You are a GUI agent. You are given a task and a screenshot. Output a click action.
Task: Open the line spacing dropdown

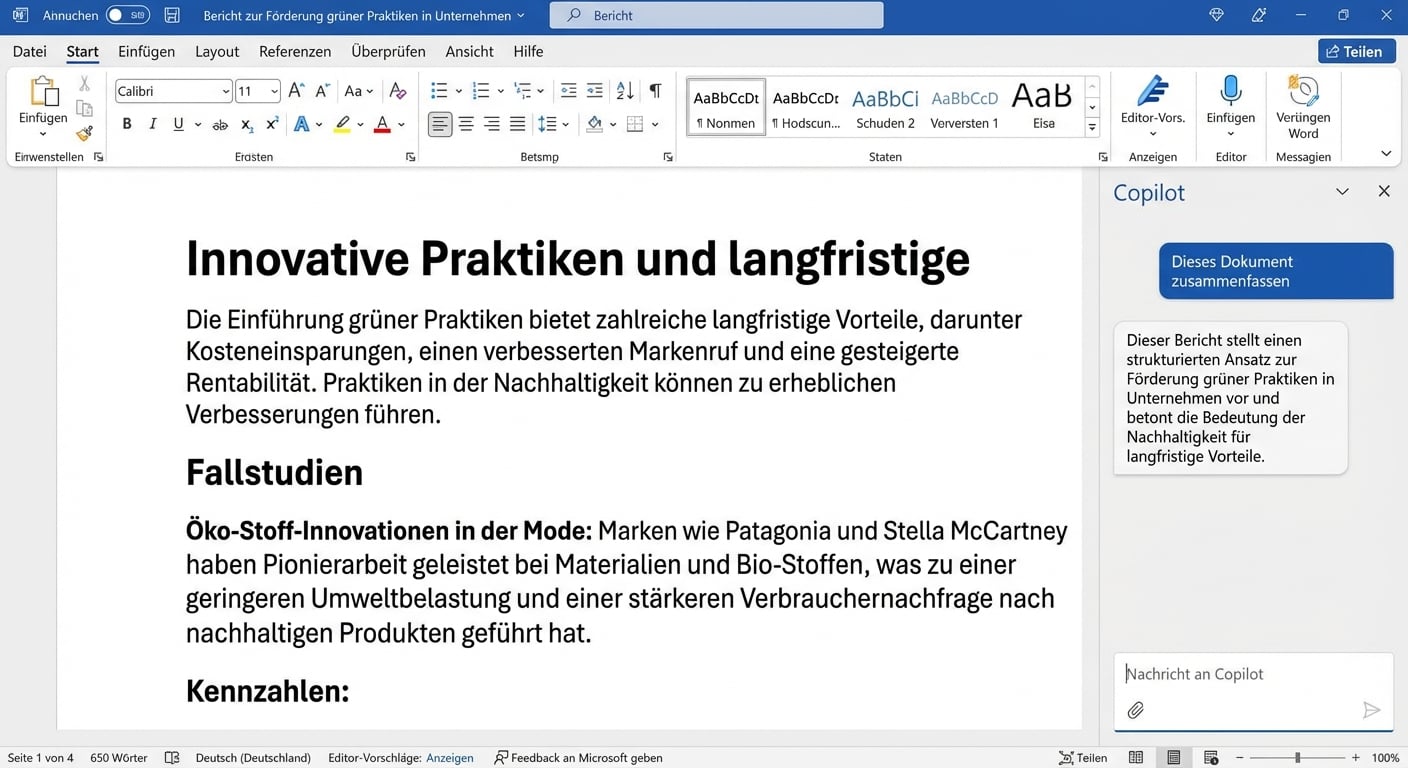click(x=563, y=124)
